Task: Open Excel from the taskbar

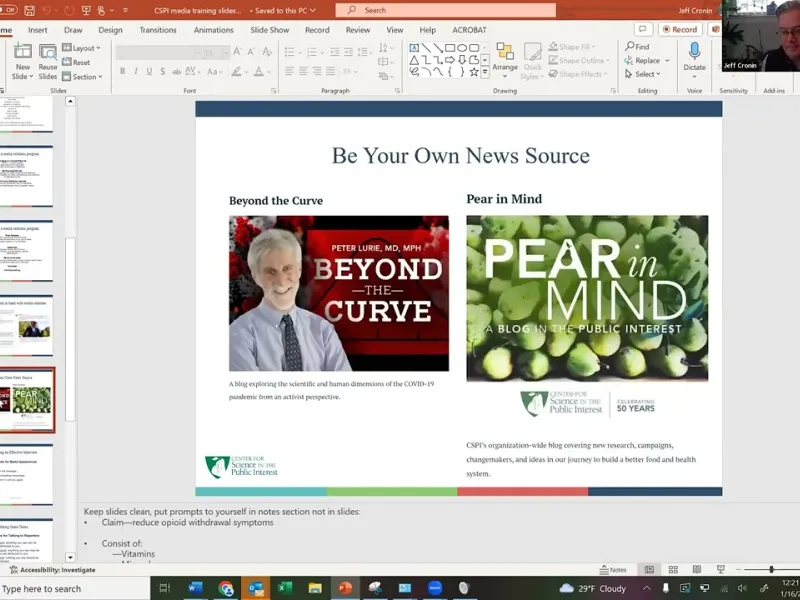Action: click(285, 588)
